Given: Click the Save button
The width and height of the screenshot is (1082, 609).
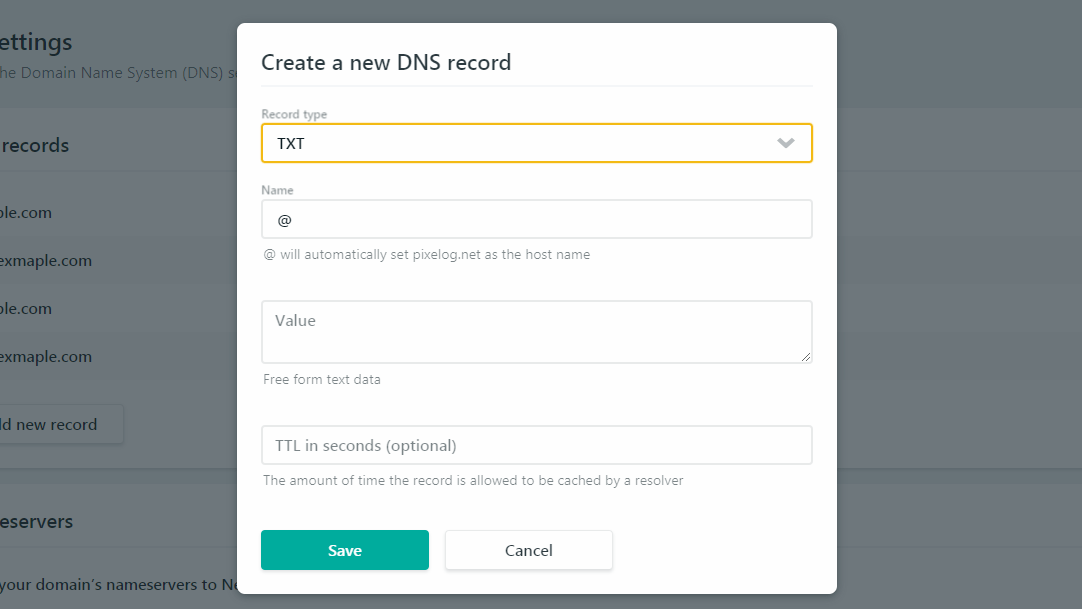Looking at the screenshot, I should [344, 549].
